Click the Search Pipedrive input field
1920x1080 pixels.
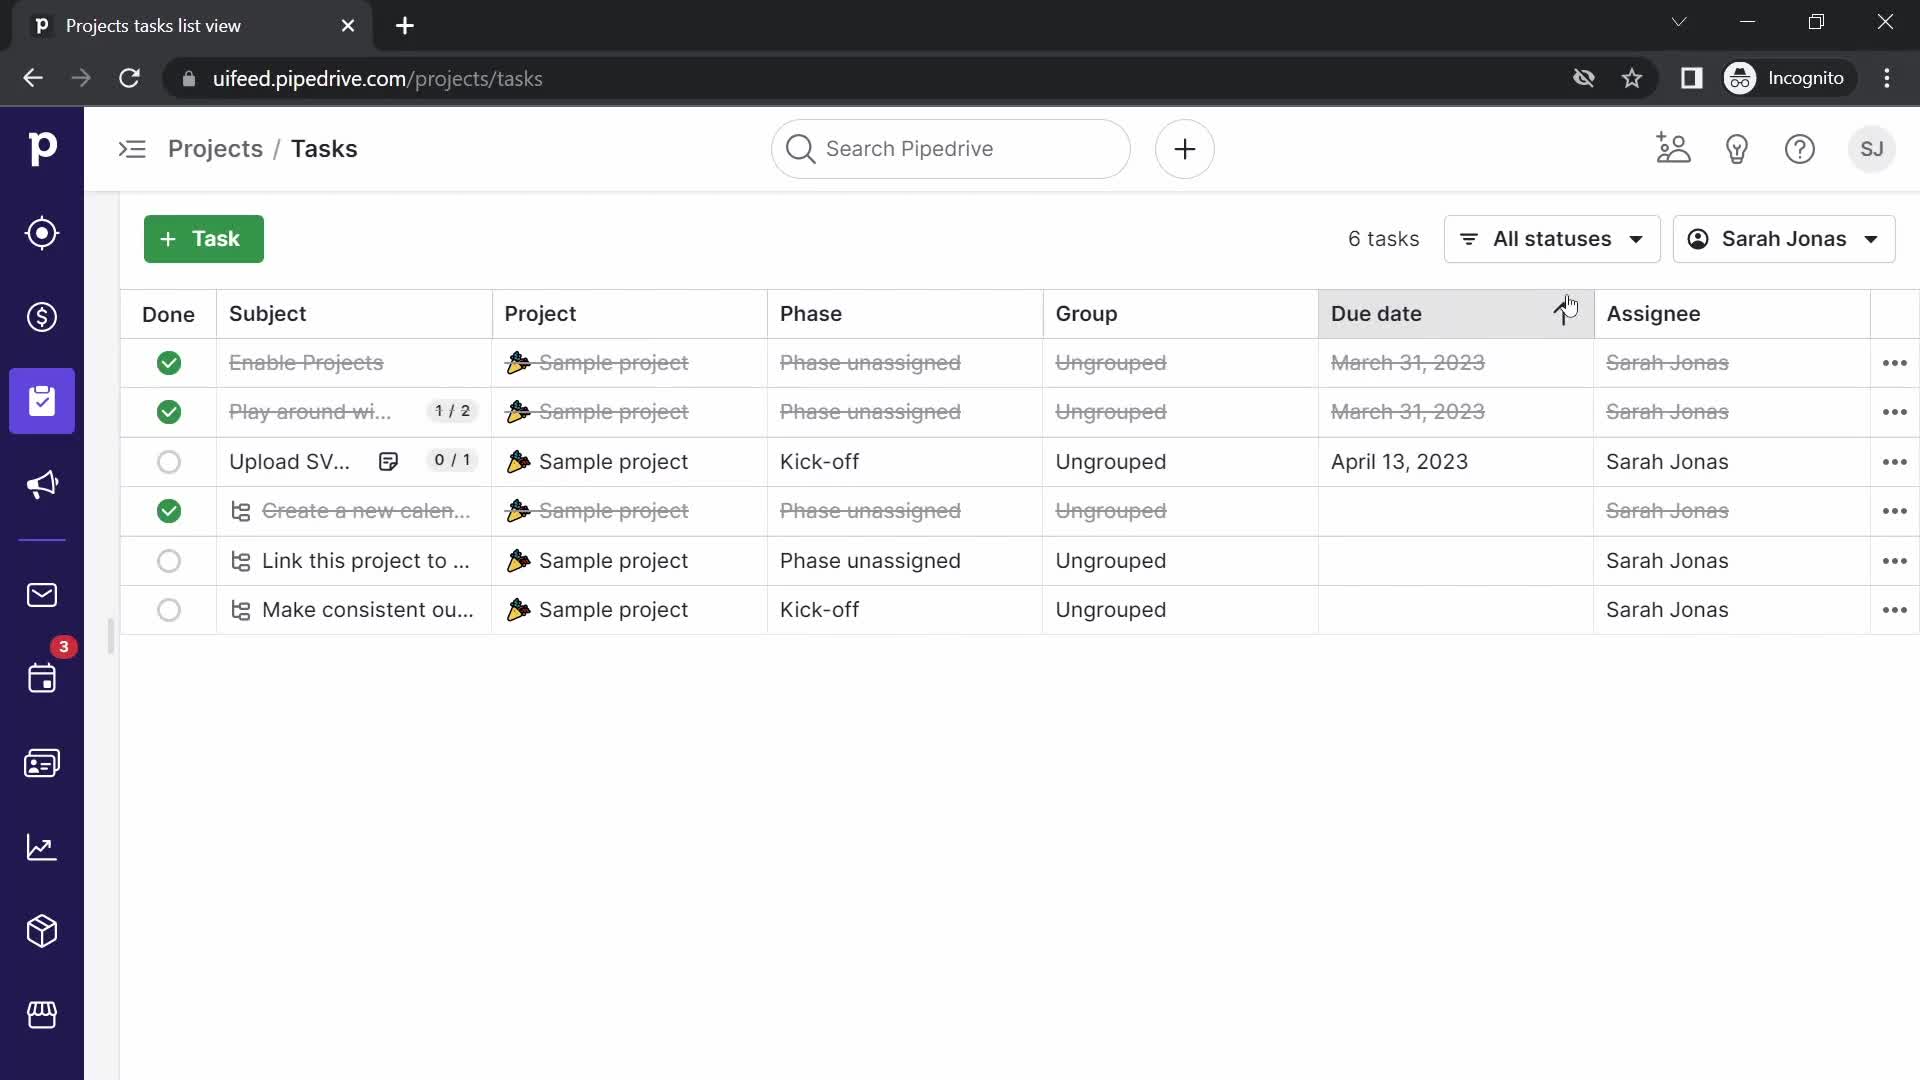[951, 148]
